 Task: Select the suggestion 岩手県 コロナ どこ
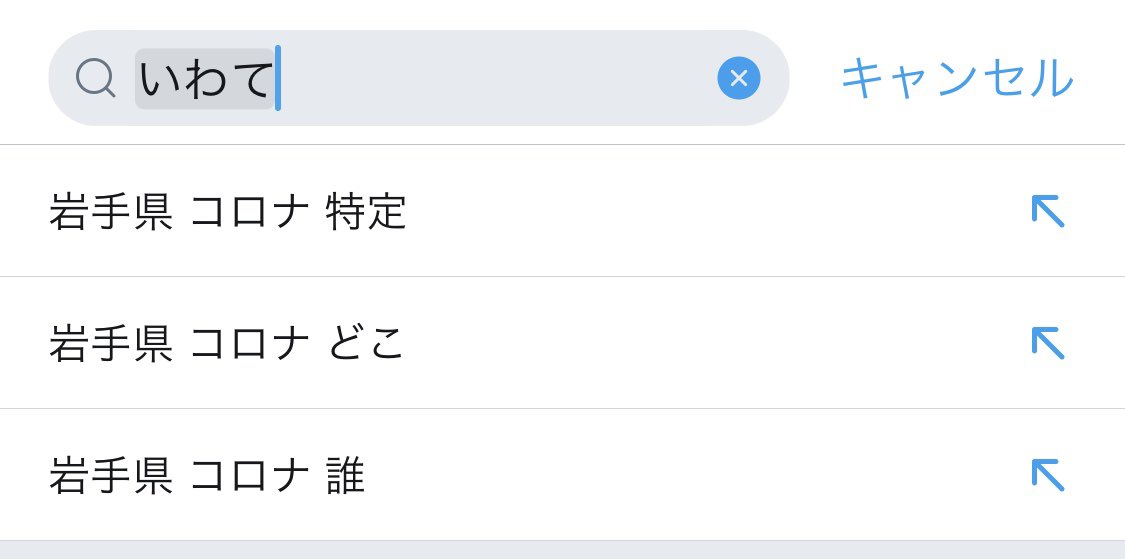562,343
